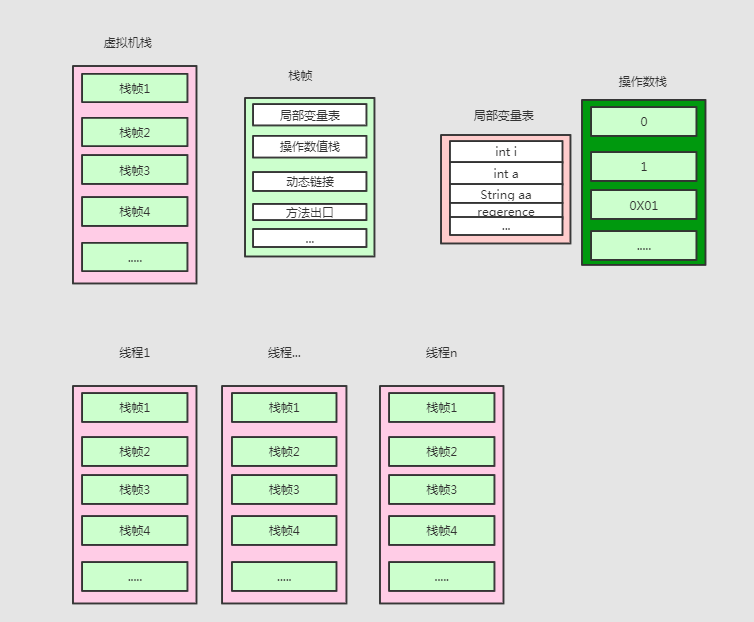The height and width of the screenshot is (622, 754).
Task: Select 栈帧2 box under 线程1
Action: (x=134, y=452)
